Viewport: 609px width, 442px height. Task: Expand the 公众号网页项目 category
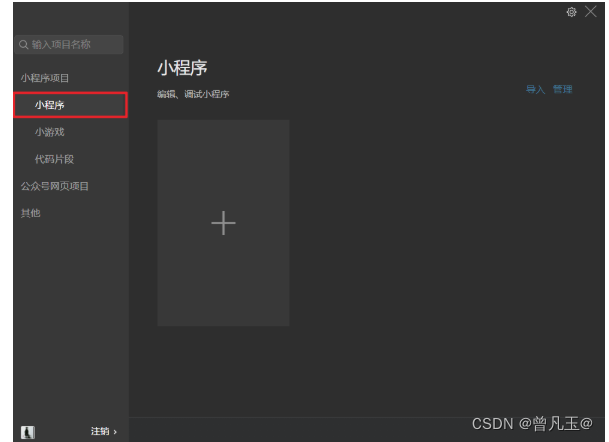54,186
